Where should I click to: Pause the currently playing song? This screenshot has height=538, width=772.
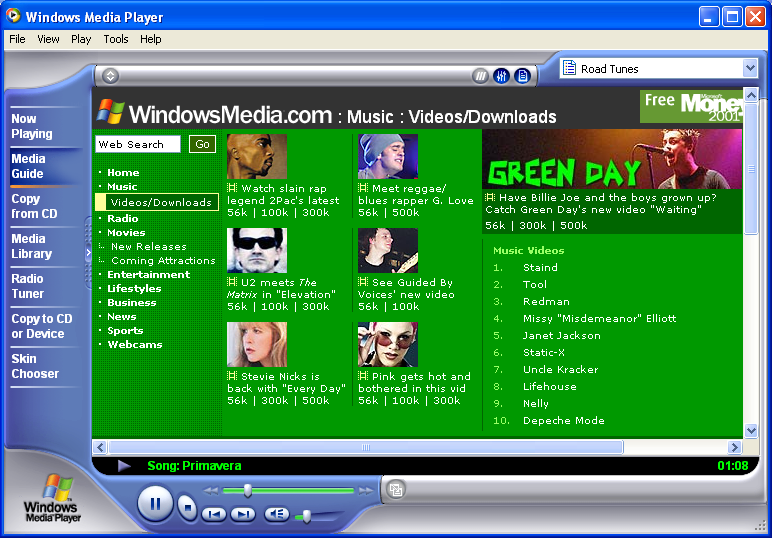click(155, 503)
